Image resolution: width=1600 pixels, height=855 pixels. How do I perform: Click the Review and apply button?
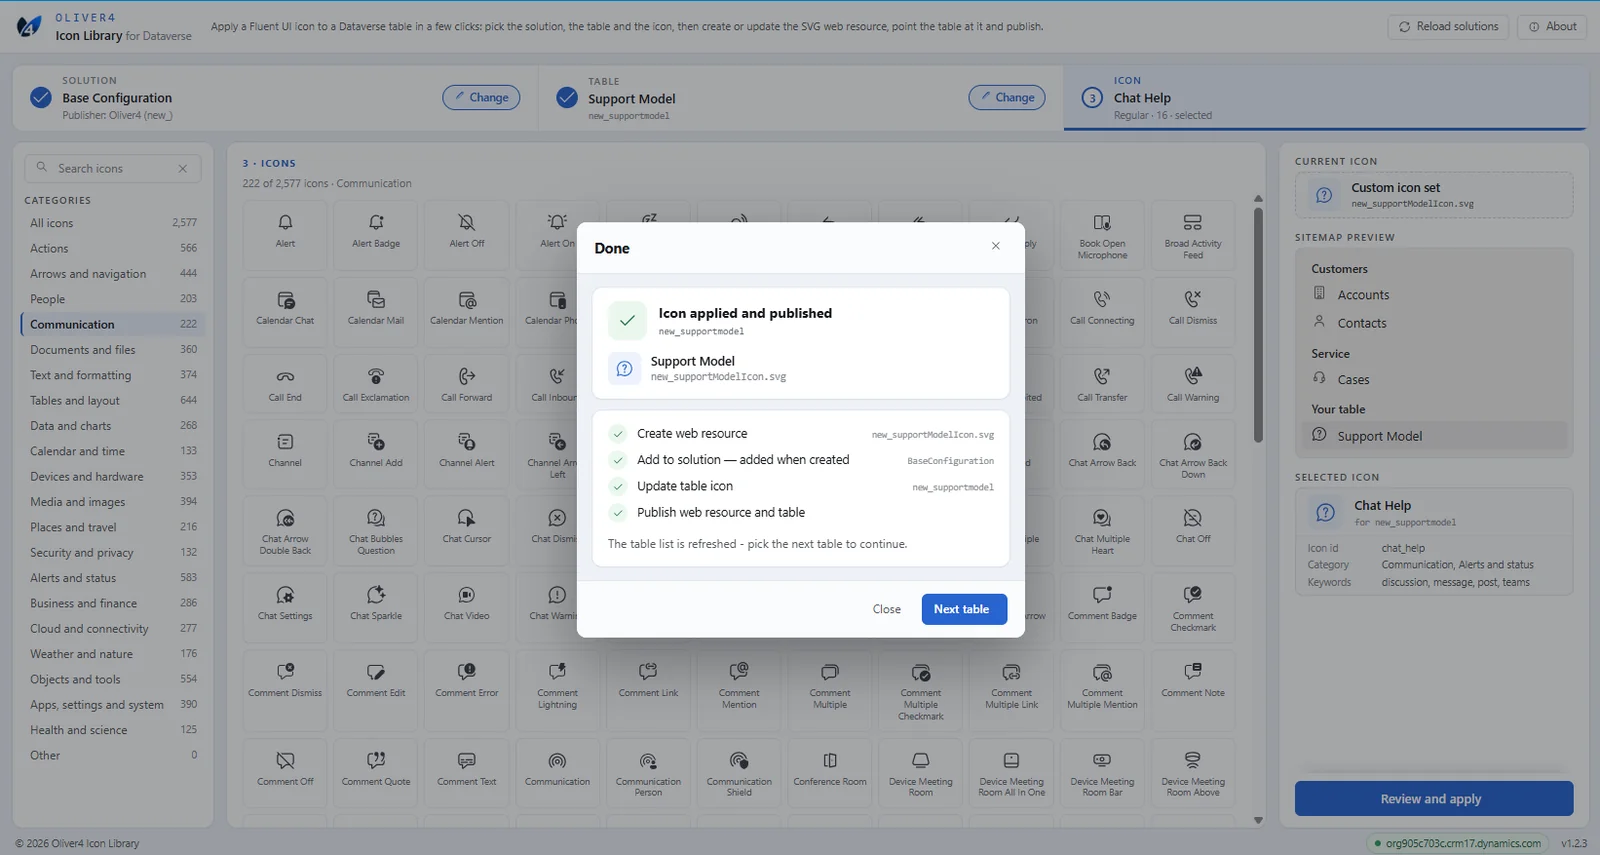click(x=1434, y=799)
